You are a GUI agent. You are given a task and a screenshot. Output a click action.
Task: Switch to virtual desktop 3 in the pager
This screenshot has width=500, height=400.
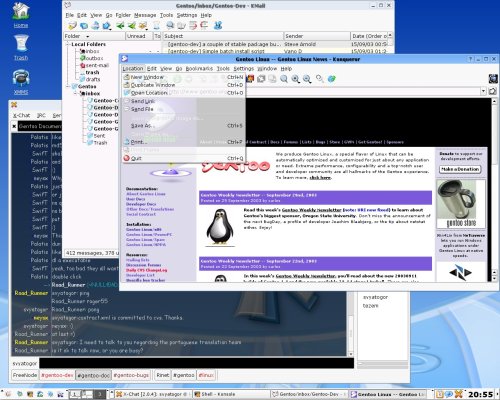click(x=100, y=394)
